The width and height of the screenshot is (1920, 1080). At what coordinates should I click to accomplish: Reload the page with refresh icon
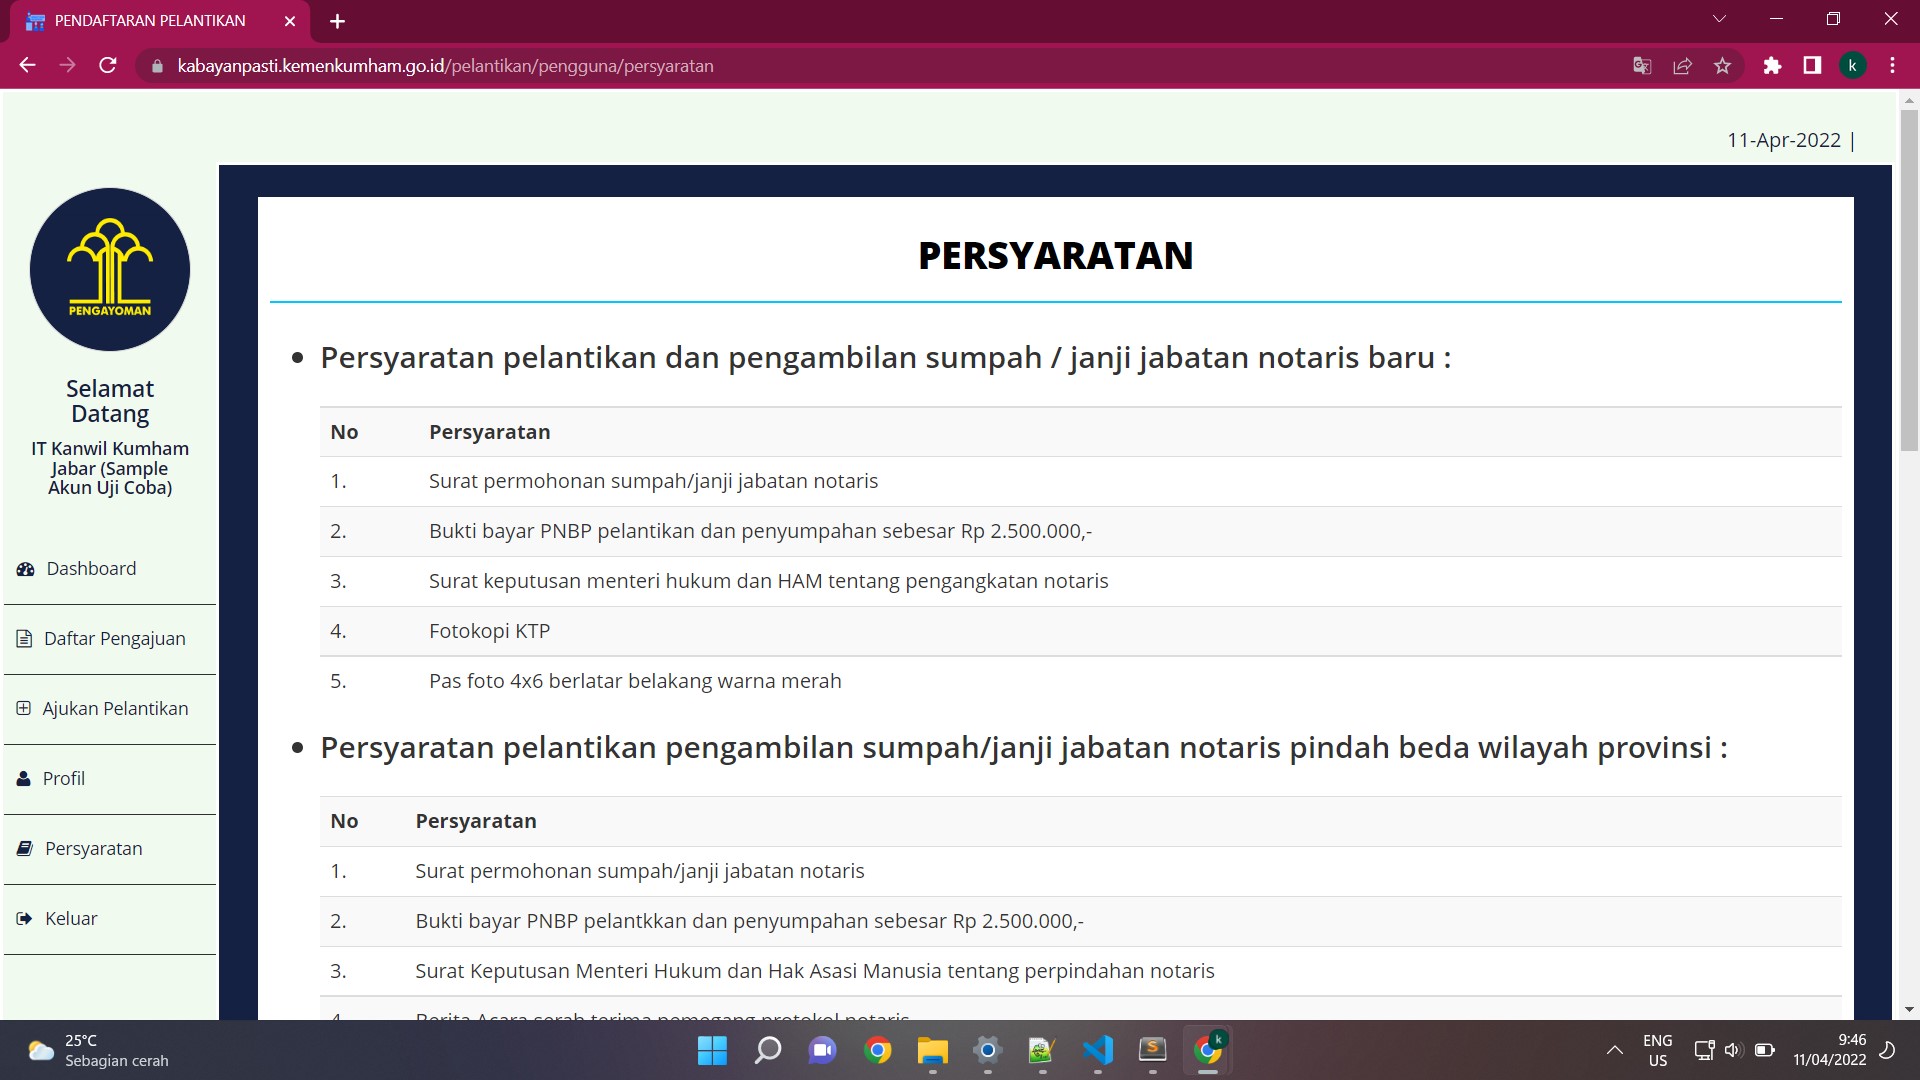pos(108,66)
